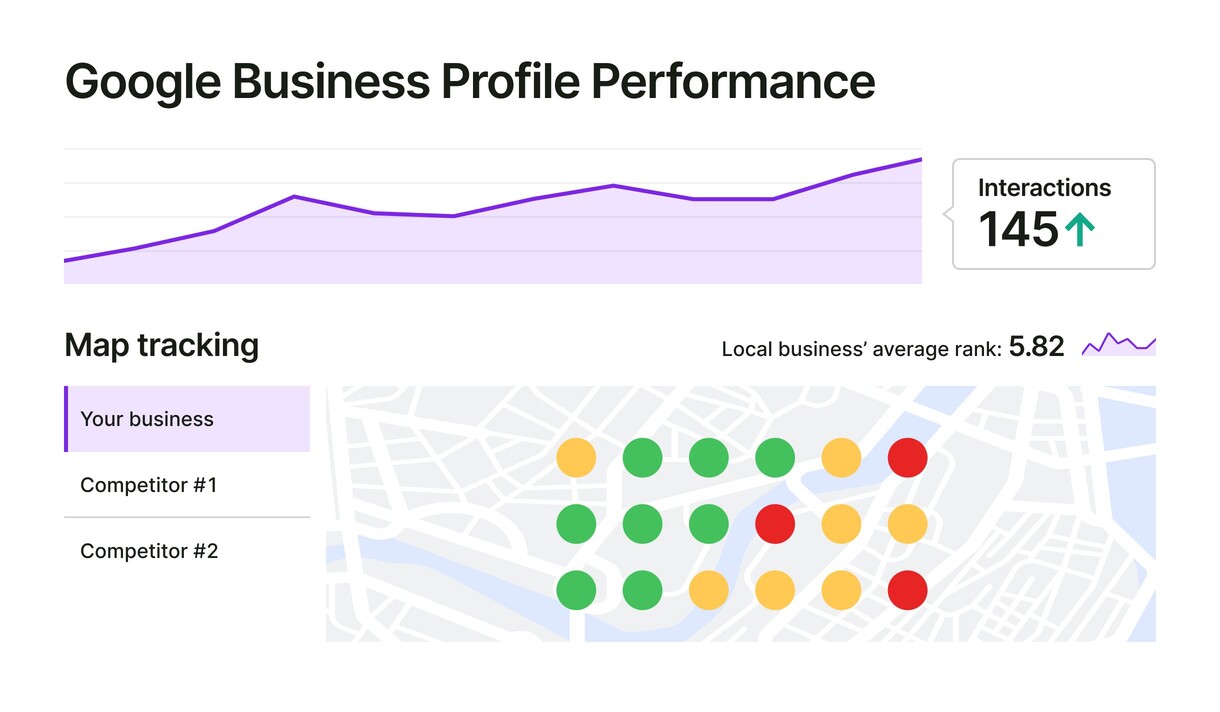Click the third yellow dot in bottom row

tap(841, 590)
